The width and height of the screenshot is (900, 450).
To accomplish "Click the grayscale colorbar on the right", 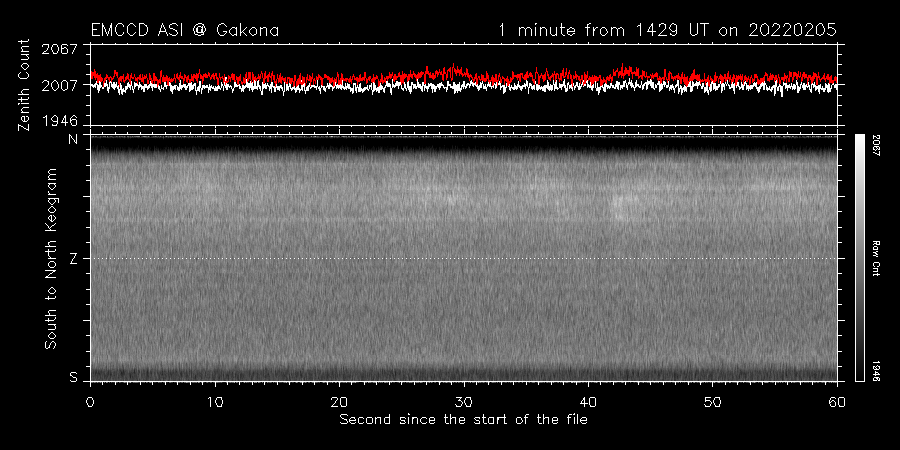I will point(859,258).
